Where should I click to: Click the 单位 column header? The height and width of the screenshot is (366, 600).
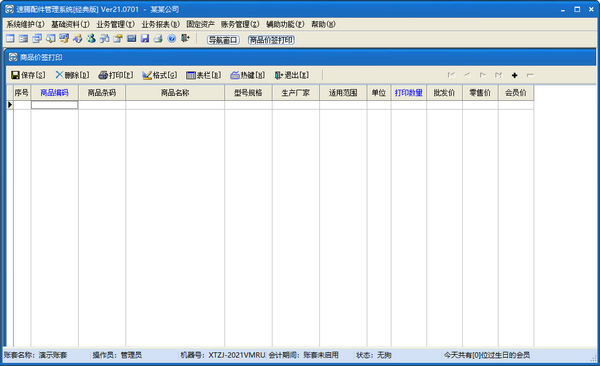click(379, 93)
